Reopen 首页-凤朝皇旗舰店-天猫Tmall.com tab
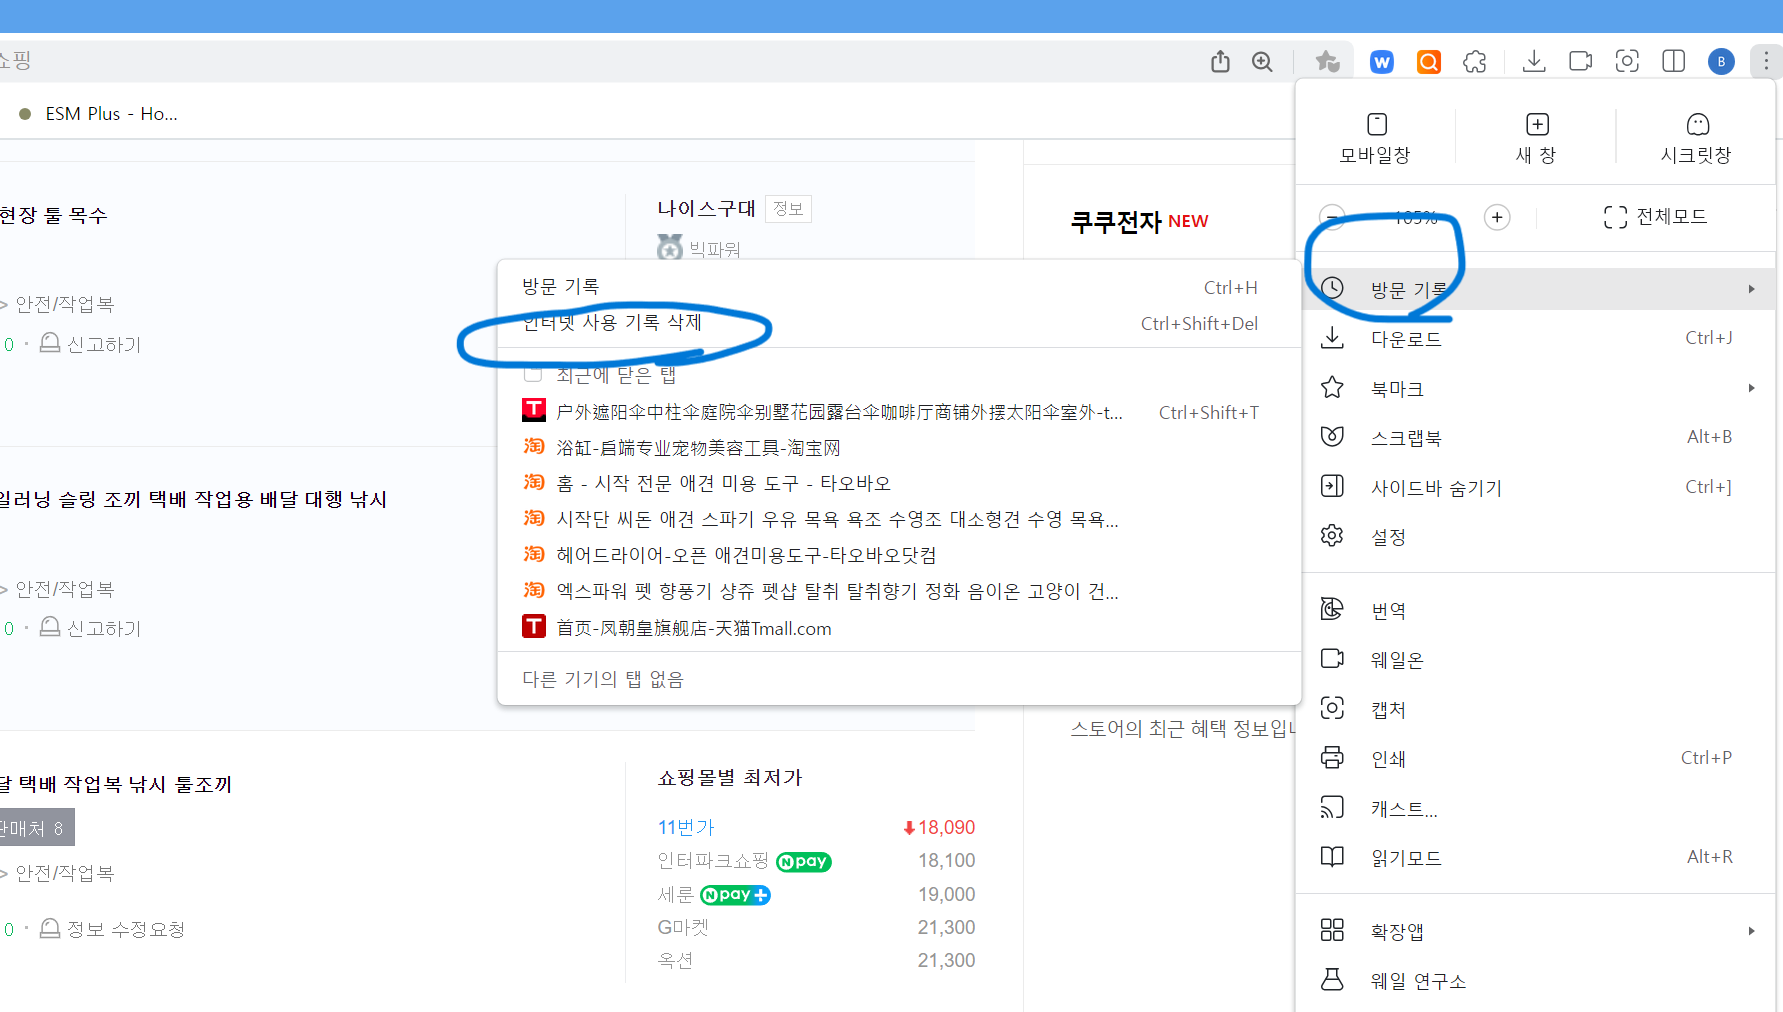 click(899, 628)
